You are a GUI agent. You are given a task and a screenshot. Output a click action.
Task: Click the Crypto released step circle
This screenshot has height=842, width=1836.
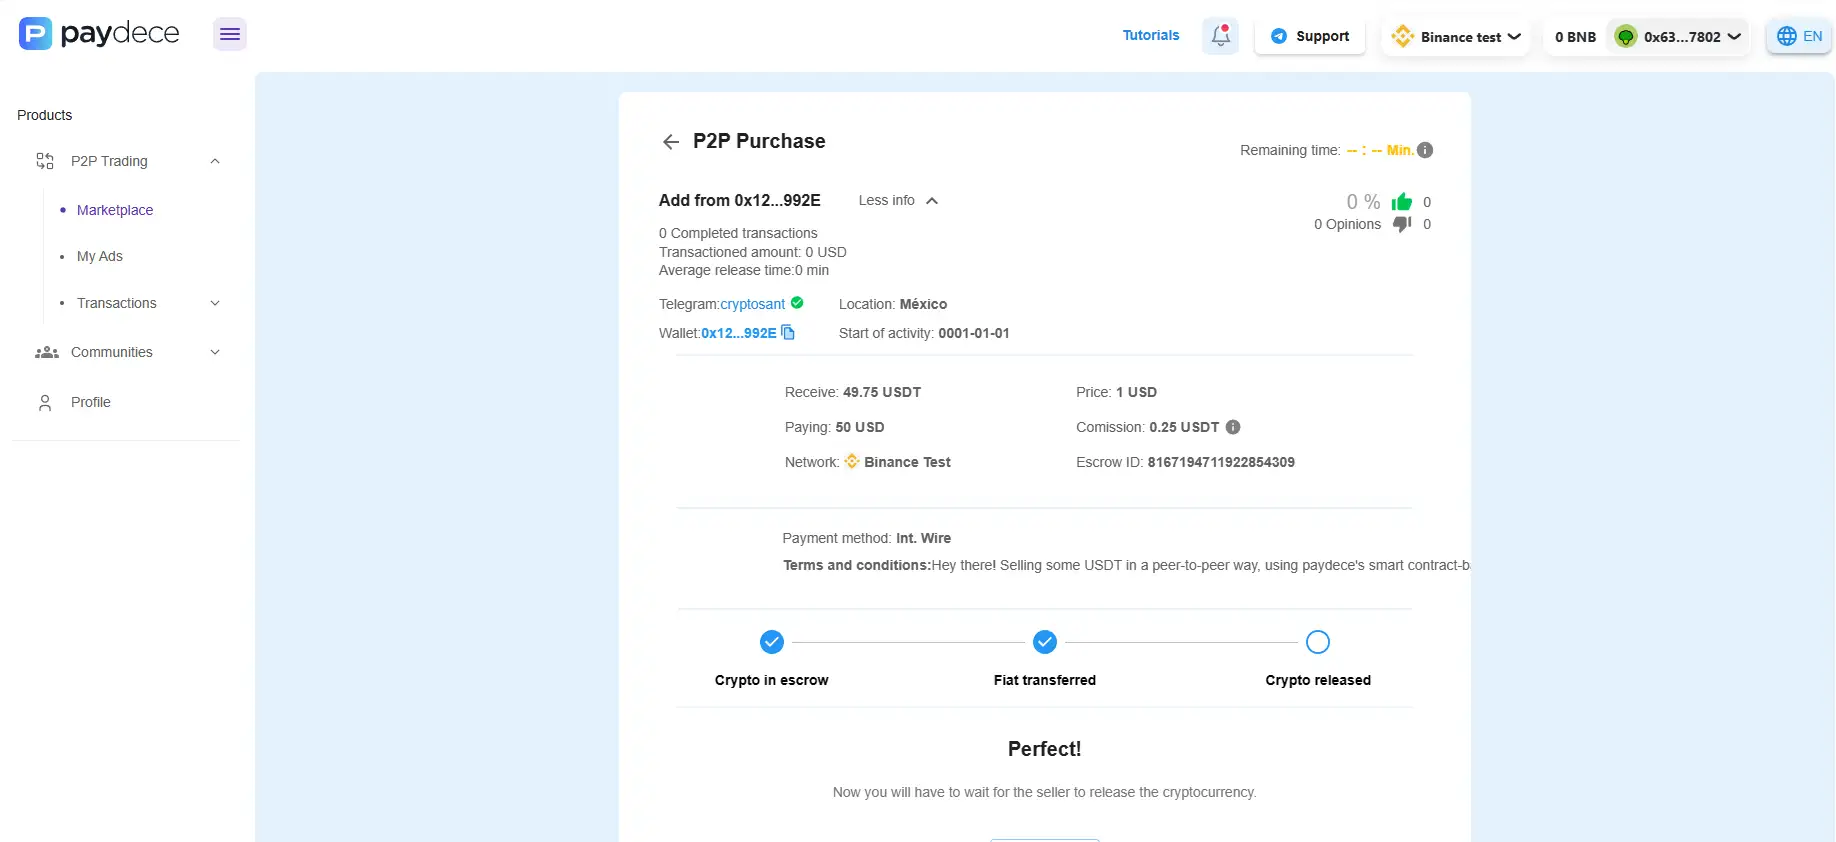(x=1318, y=642)
